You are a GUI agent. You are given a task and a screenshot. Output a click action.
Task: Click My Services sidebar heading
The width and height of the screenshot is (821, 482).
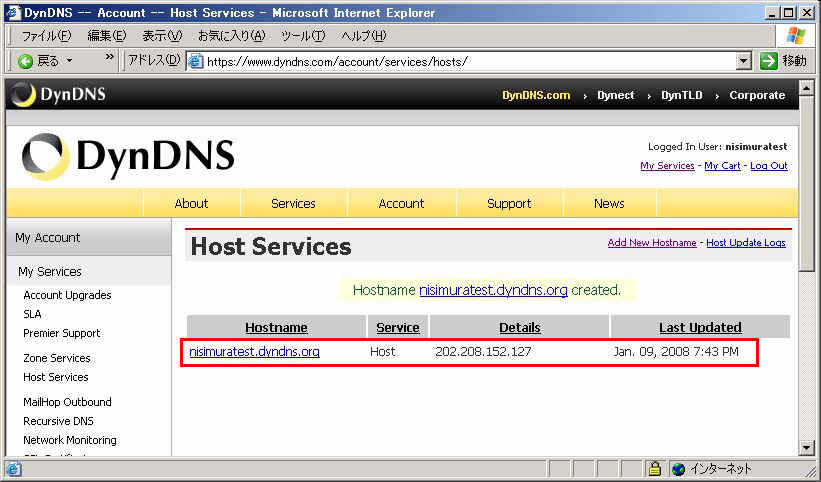click(x=50, y=272)
